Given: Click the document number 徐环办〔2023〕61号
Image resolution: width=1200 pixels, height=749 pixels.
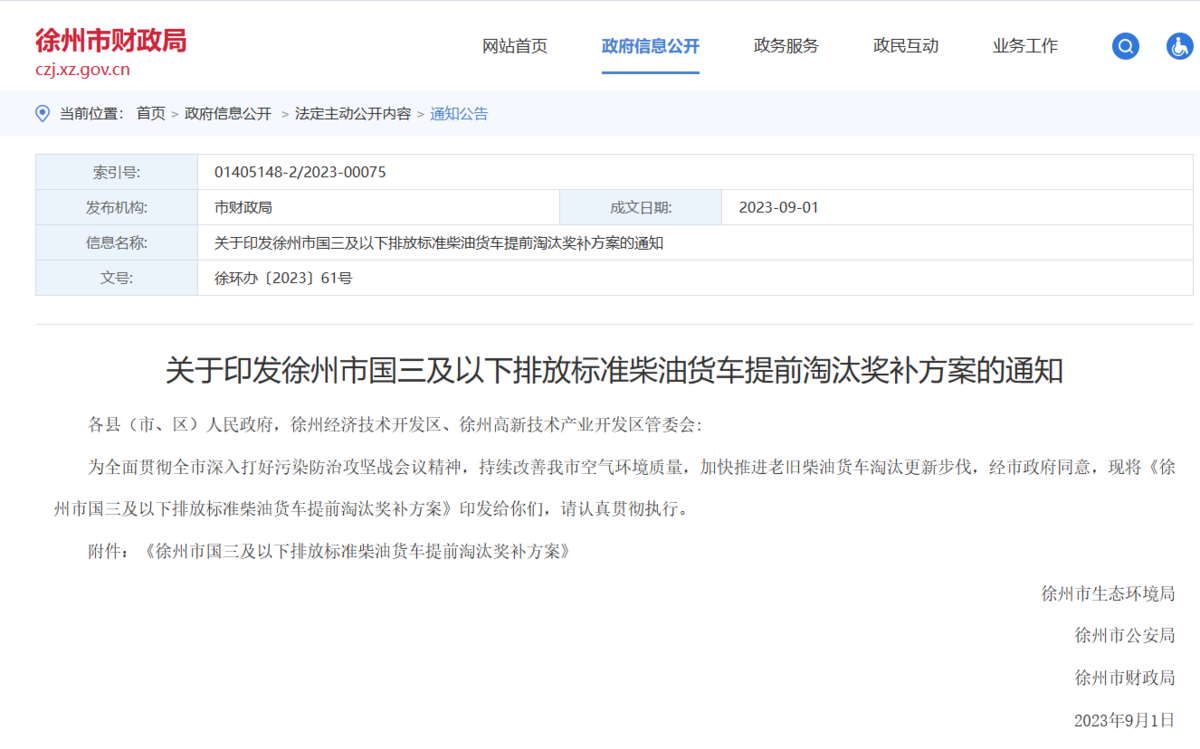Looking at the screenshot, I should click(283, 278).
